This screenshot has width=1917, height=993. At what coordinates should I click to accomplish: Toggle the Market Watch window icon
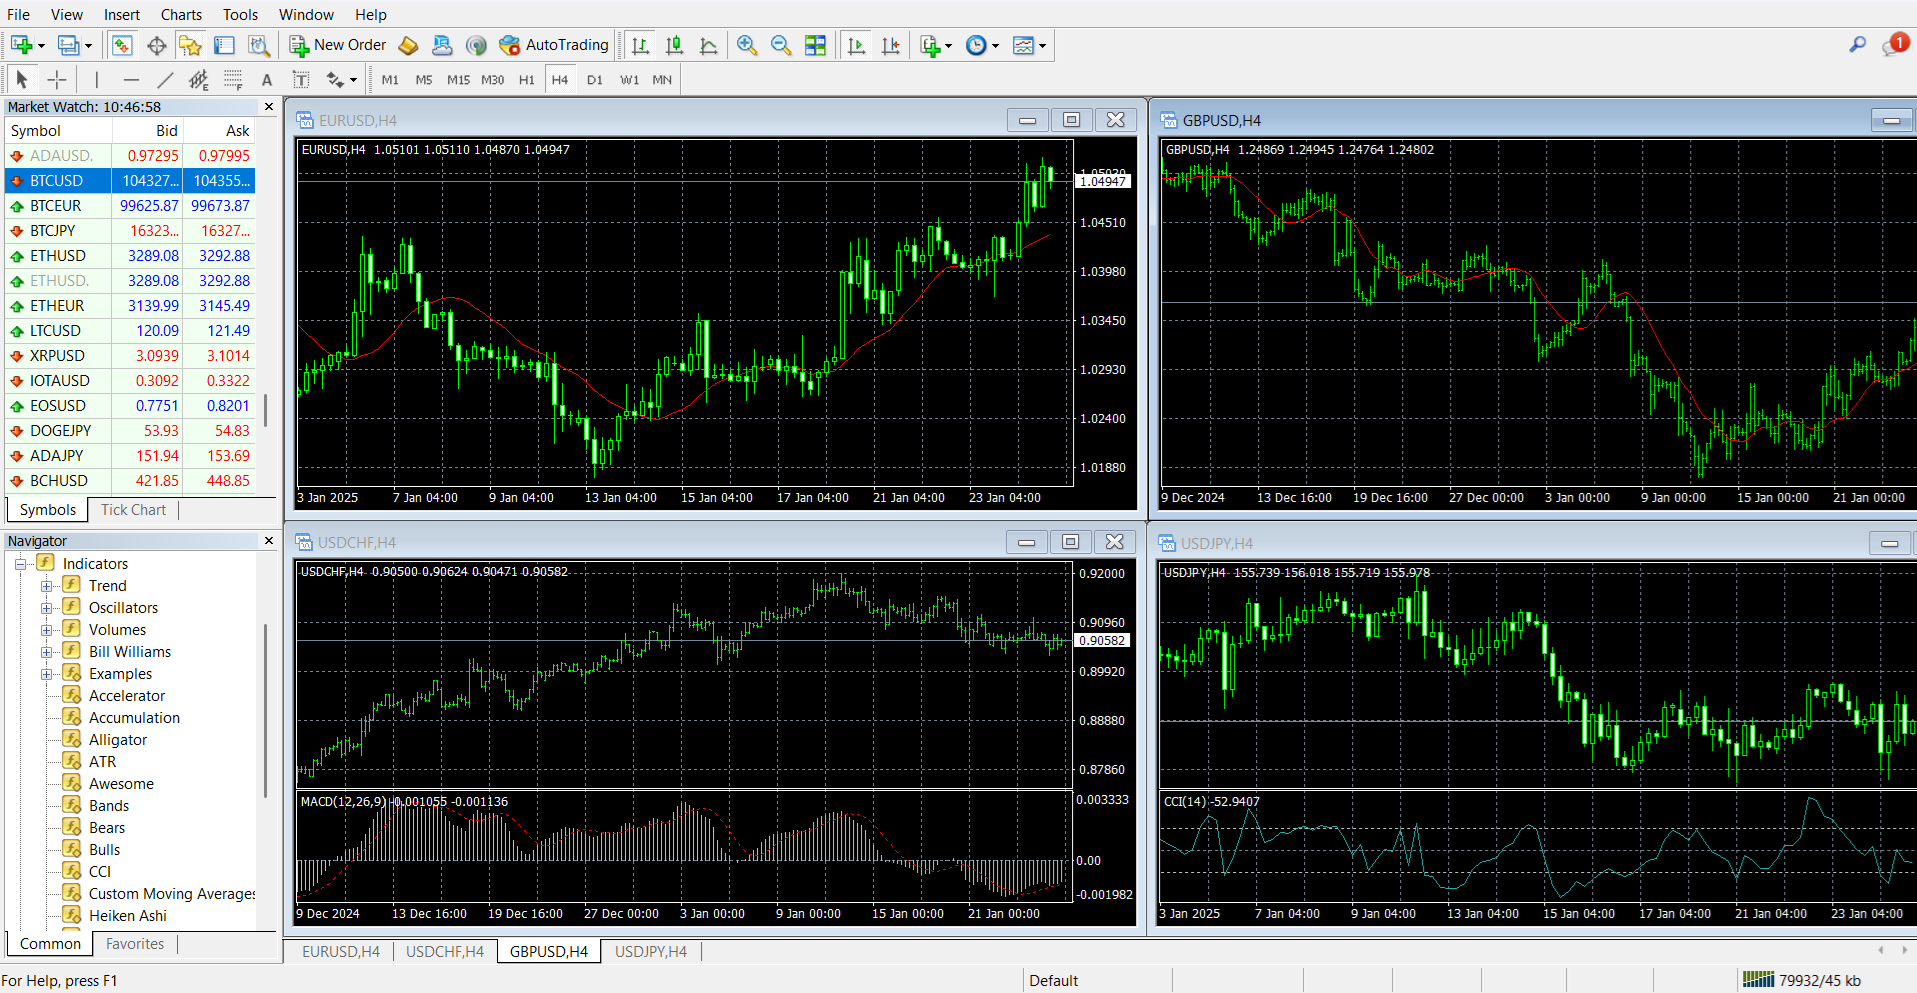[x=122, y=45]
